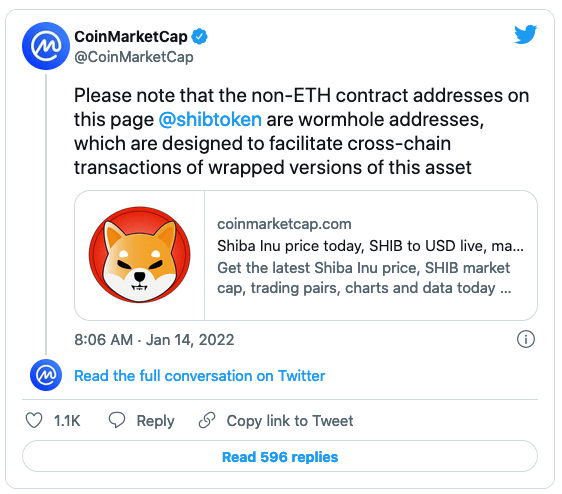Click the CoinMarketCap display name
Screen dimensions: 562x494
[x=131, y=37]
